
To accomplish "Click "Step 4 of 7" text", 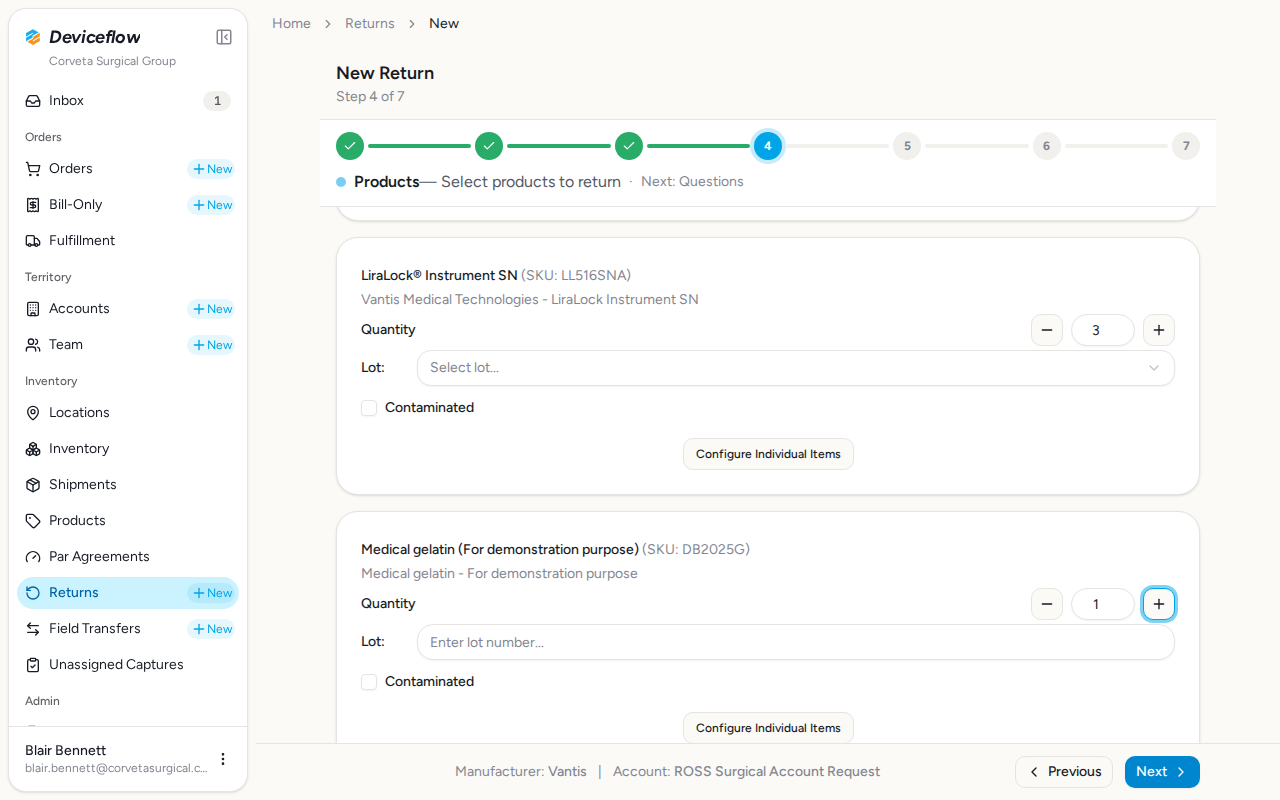I will [x=370, y=97].
